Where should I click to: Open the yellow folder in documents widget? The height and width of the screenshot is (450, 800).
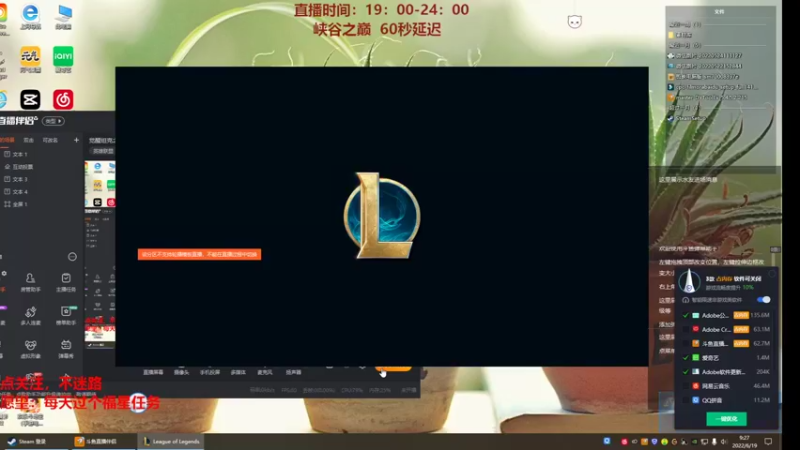tap(671, 35)
